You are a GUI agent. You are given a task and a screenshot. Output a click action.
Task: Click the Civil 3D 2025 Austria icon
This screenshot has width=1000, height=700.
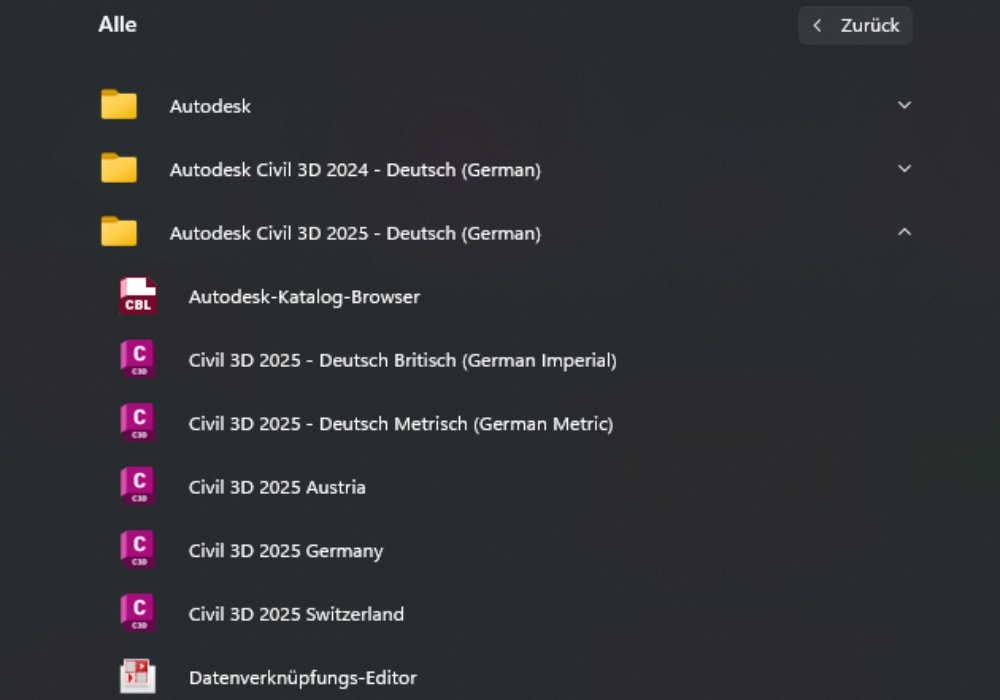click(138, 486)
